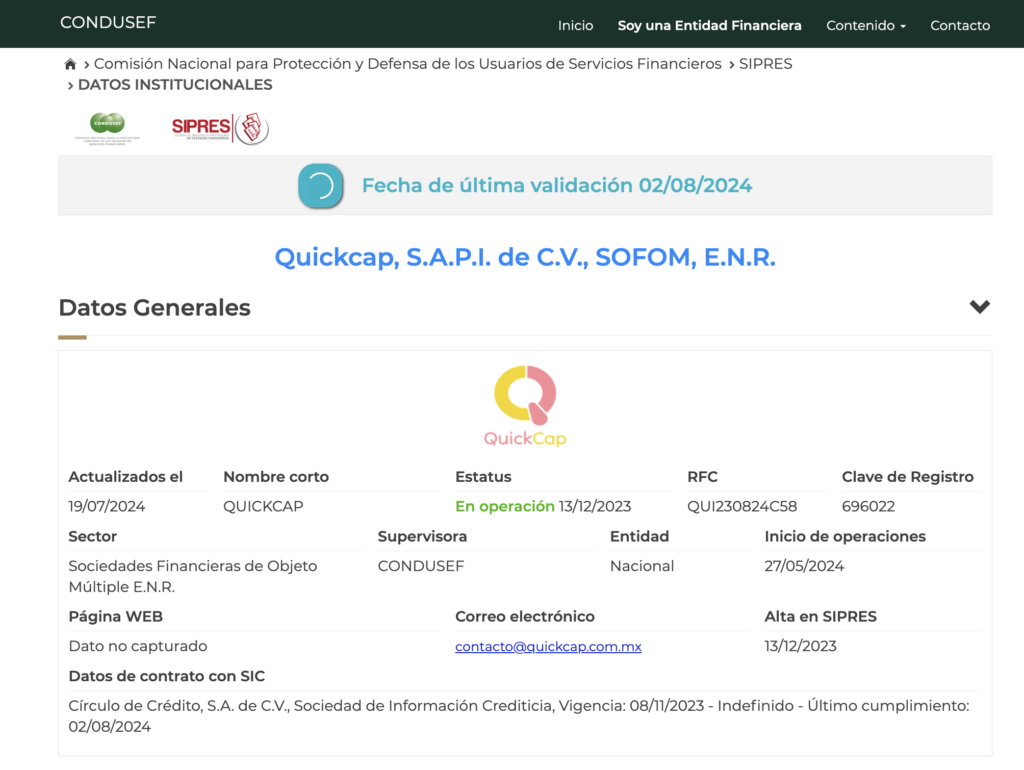This screenshot has width=1024, height=770.
Task: Click the home icon in breadcrumb
Action: pos(70,64)
